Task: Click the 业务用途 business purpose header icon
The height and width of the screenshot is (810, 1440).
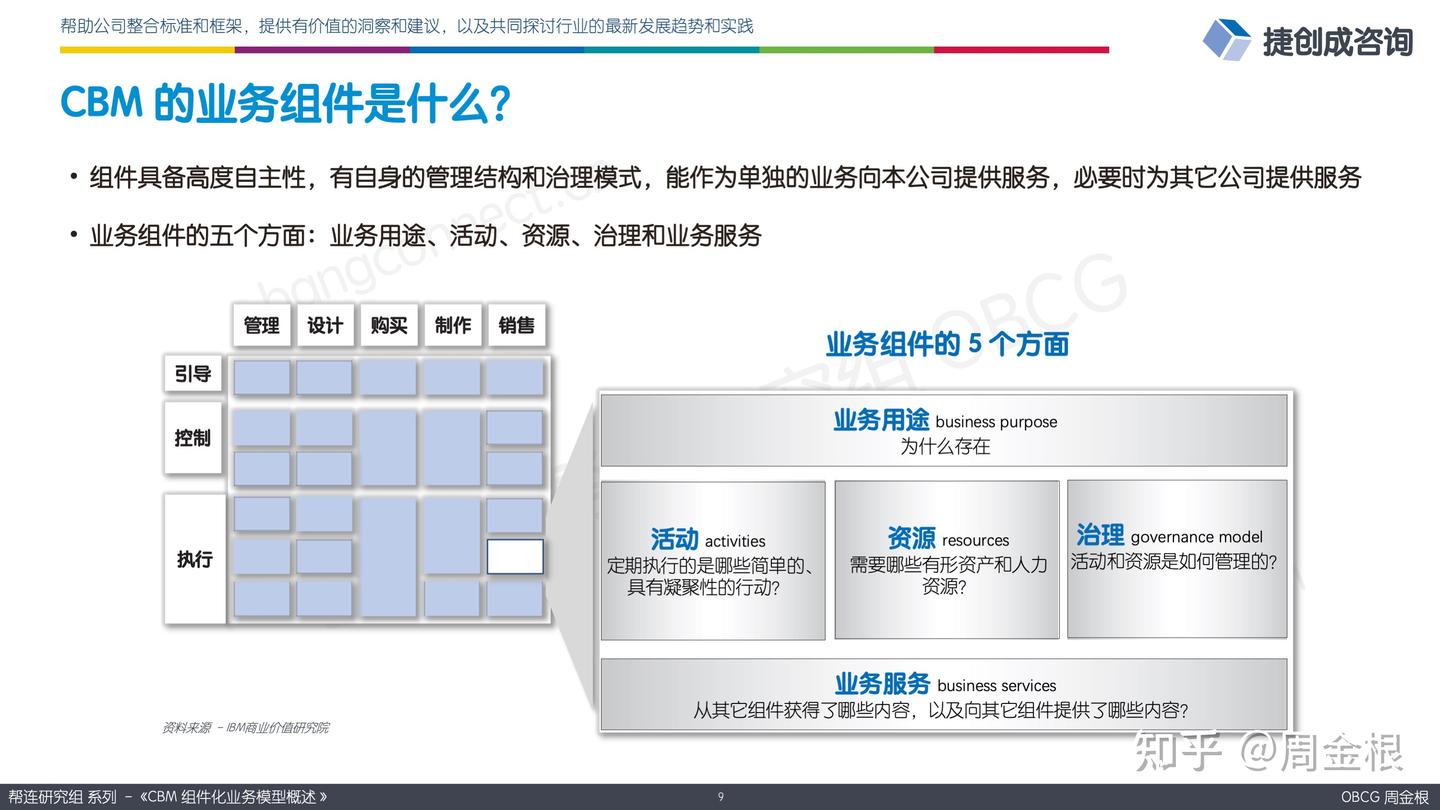Action: coord(880,420)
